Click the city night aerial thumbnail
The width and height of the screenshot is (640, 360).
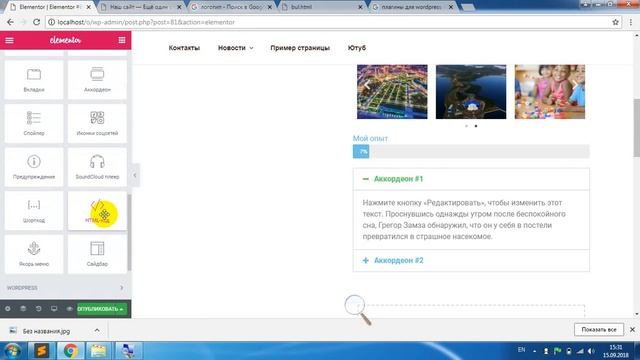pyautogui.click(x=392, y=92)
